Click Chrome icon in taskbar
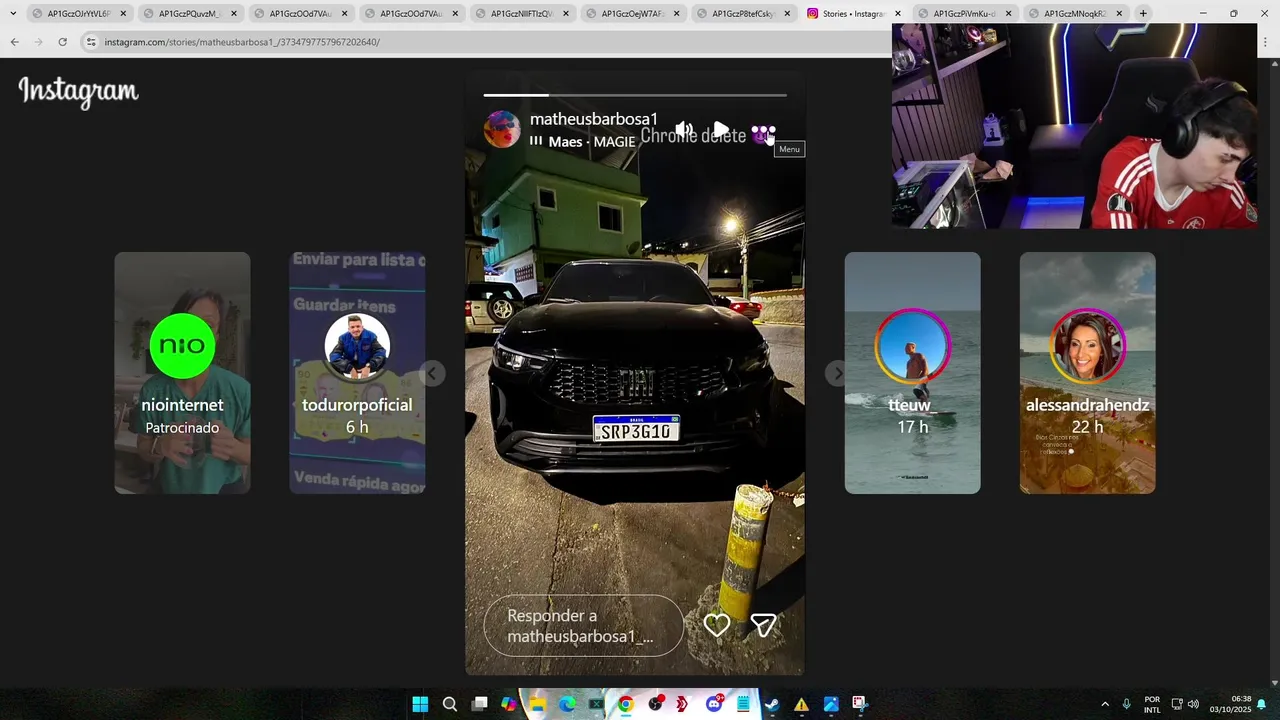This screenshot has width=1280, height=720. pos(625,704)
